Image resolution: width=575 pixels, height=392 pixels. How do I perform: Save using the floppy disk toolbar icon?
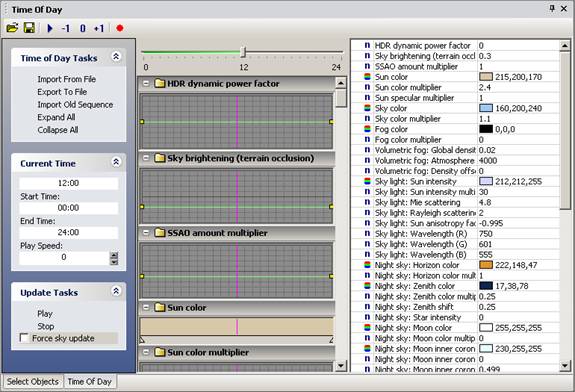coord(29,28)
